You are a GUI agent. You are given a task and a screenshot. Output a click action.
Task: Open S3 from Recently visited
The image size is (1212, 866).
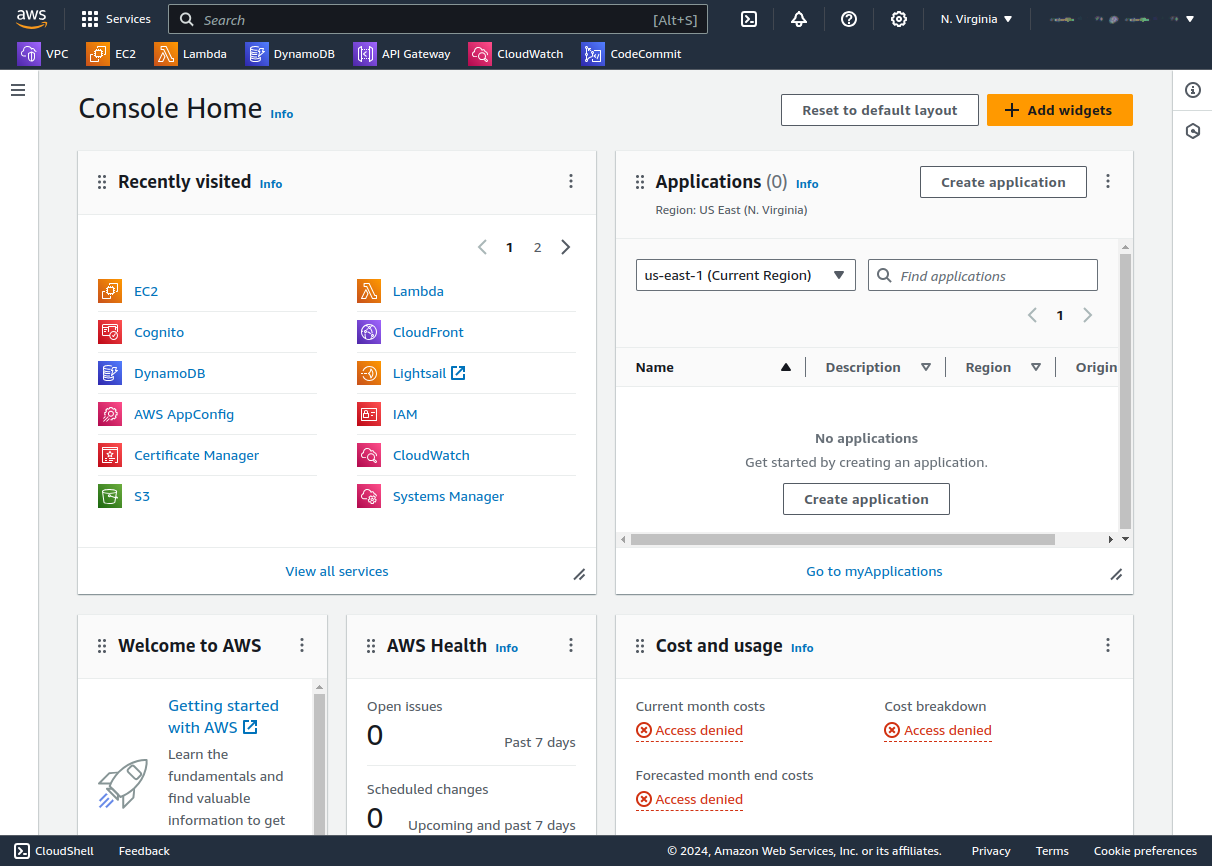pyautogui.click(x=141, y=496)
